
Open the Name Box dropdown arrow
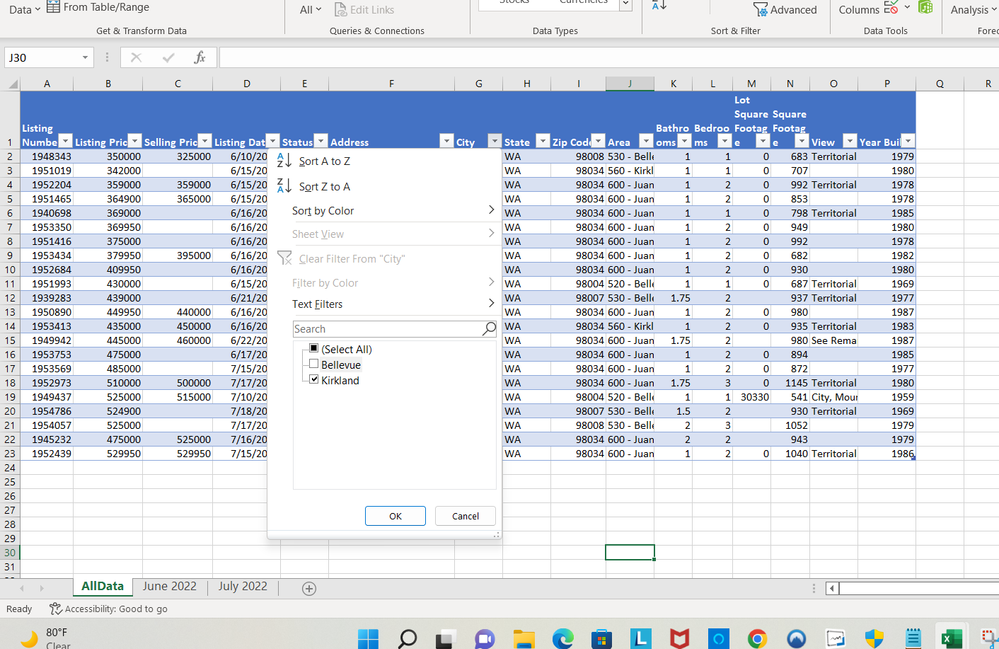tap(85, 58)
